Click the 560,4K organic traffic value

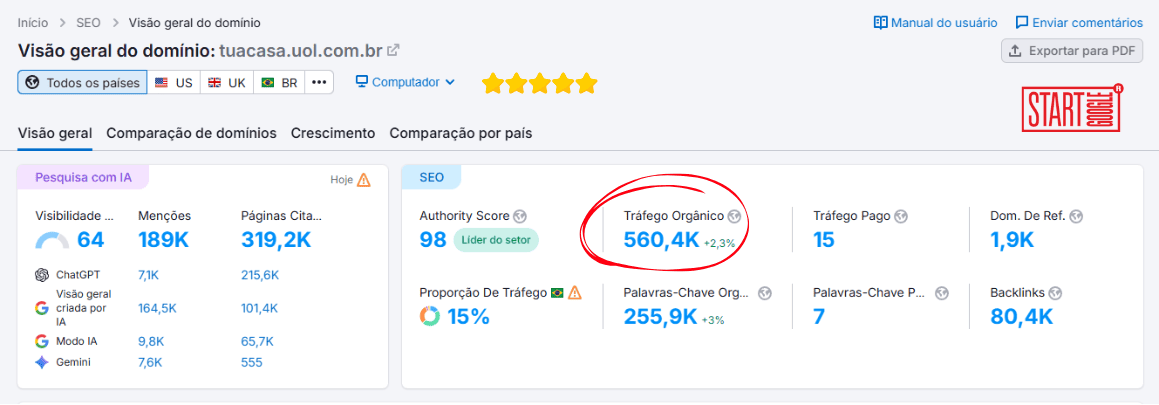(661, 240)
